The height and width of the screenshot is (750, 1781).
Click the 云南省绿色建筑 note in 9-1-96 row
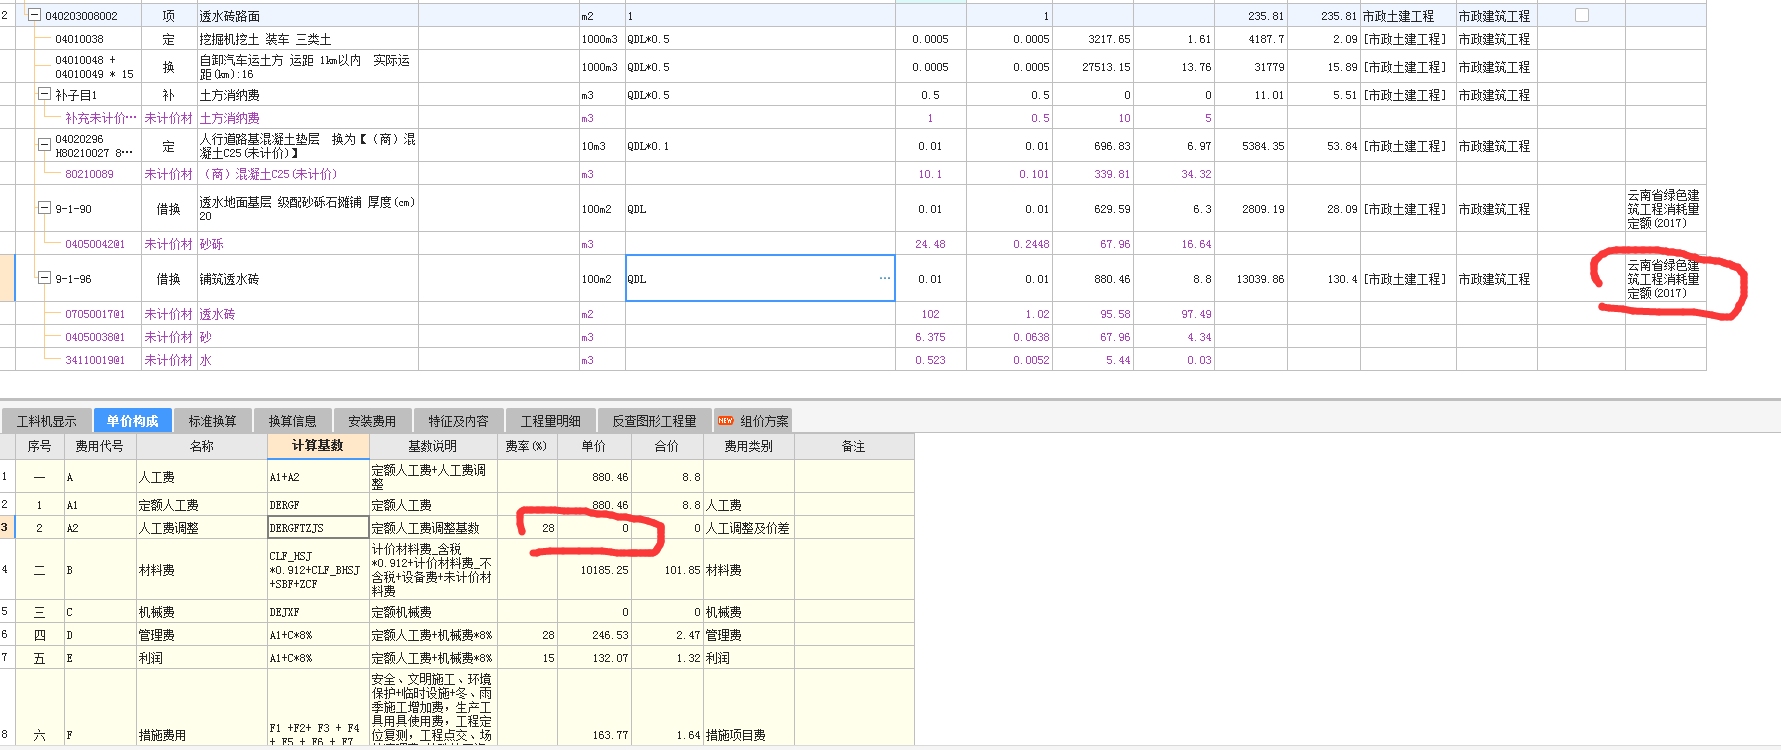(x=1663, y=279)
